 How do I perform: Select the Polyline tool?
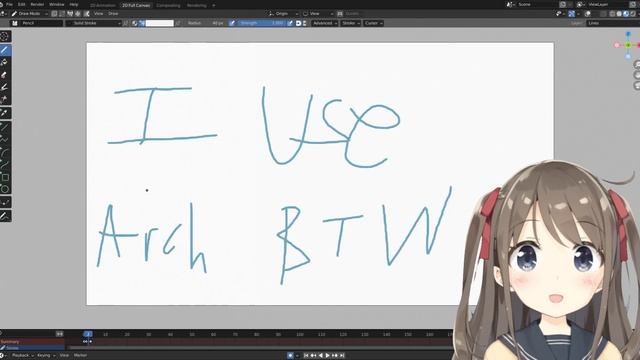point(4,139)
